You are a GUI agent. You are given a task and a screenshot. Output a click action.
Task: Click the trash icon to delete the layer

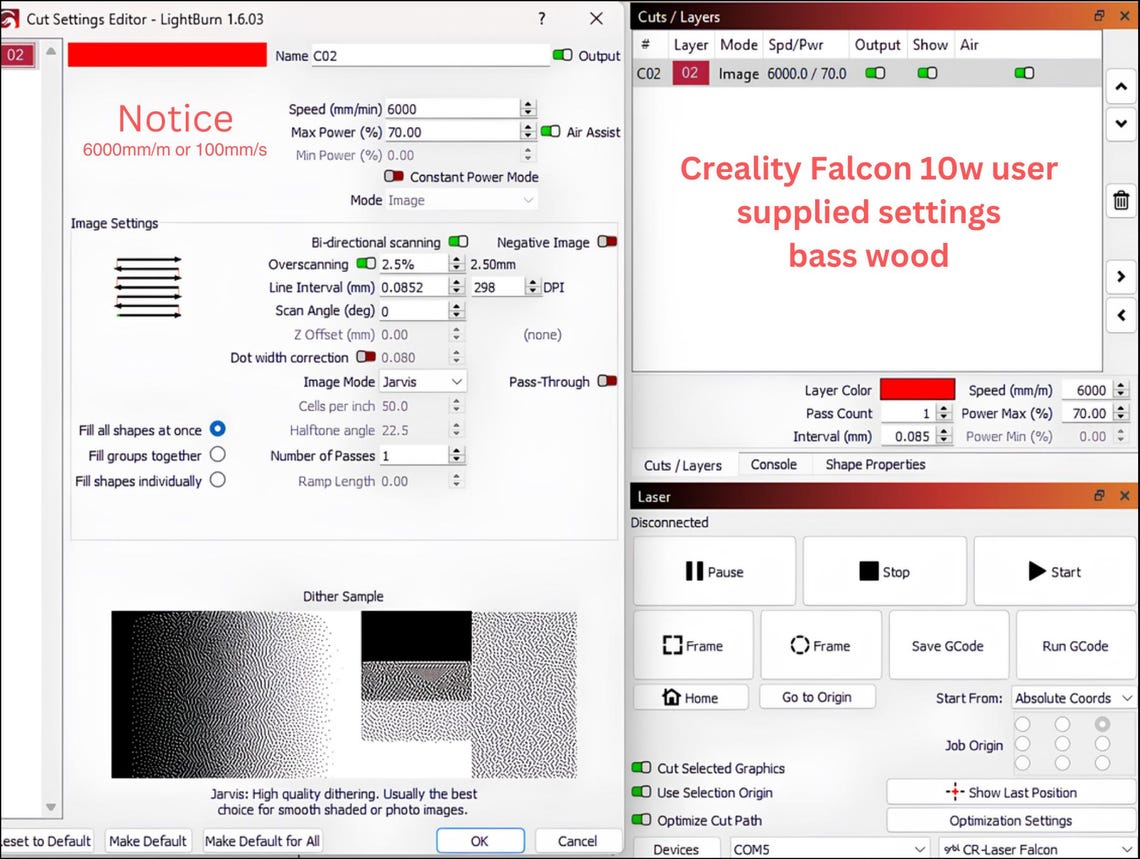1121,200
